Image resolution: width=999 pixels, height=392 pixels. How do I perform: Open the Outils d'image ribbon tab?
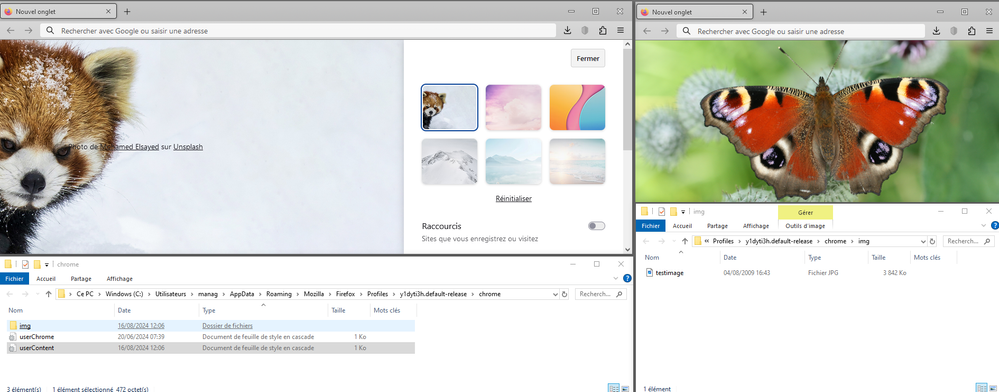tap(805, 226)
